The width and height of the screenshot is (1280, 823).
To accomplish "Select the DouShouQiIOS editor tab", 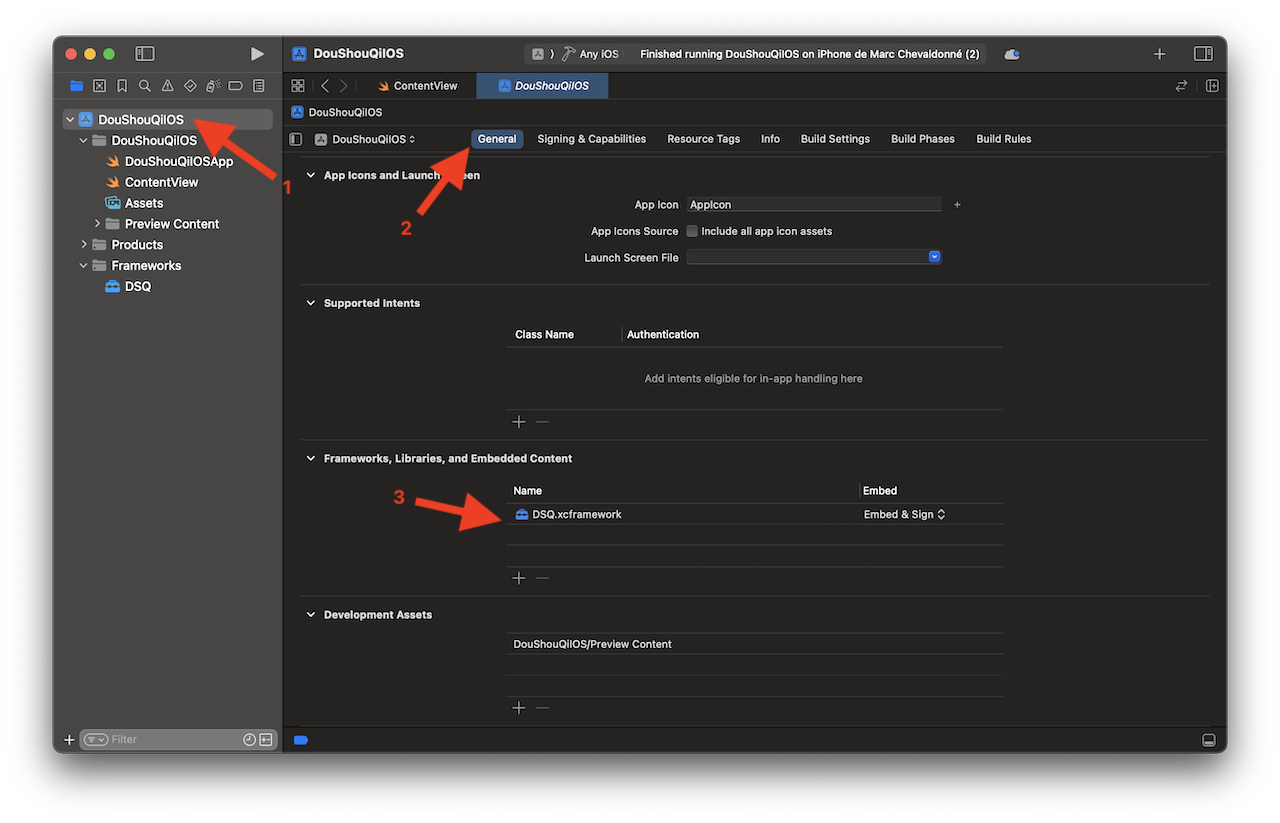I will pyautogui.click(x=543, y=86).
